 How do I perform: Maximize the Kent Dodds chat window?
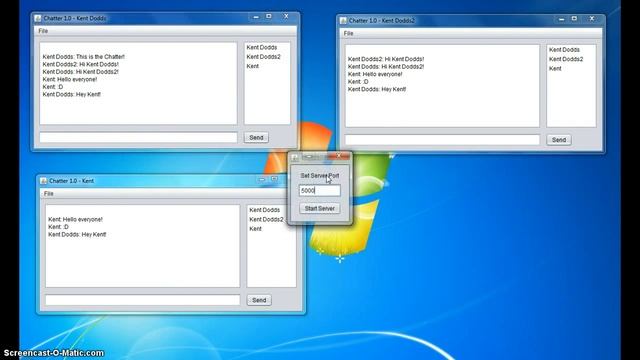(269, 16)
